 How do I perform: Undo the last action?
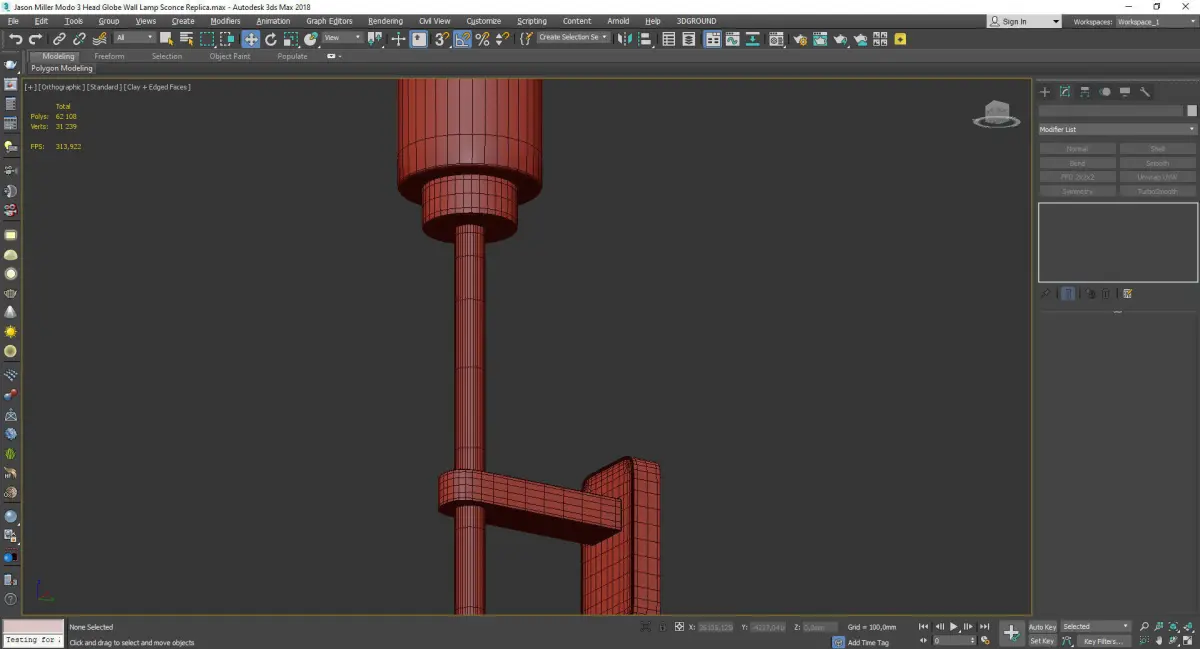(15, 39)
